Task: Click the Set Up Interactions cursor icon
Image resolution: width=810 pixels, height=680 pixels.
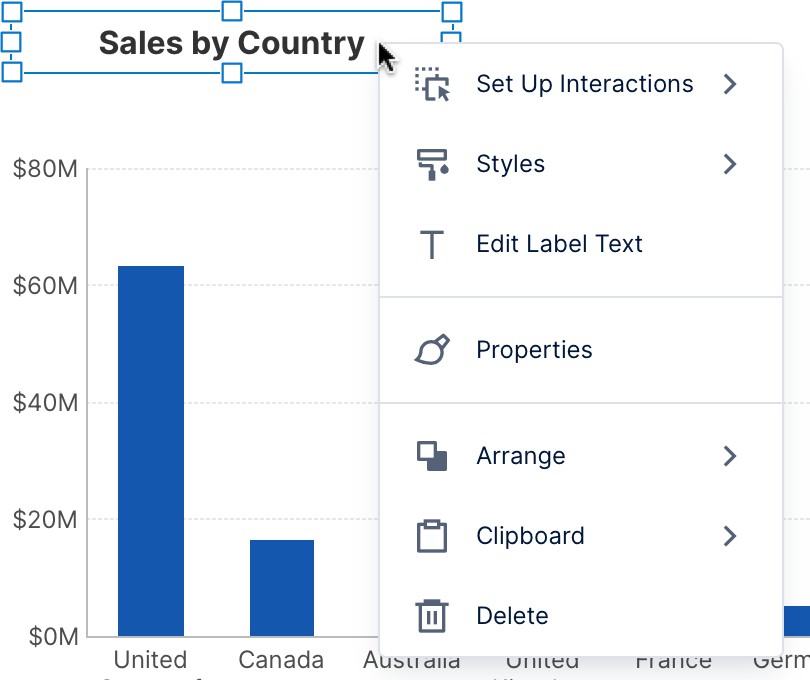Action: (x=430, y=84)
